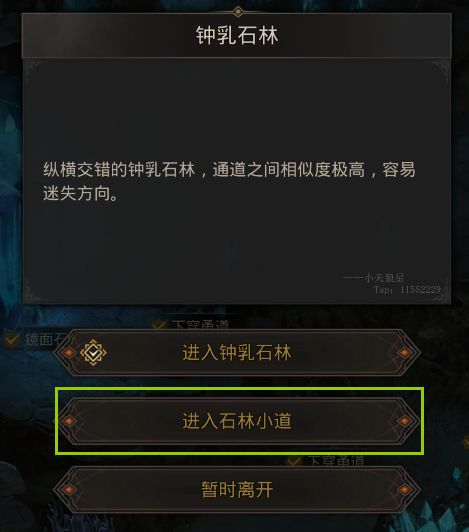
Task: Click the diamond ornament above the title bar
Action: [x=238, y=12]
